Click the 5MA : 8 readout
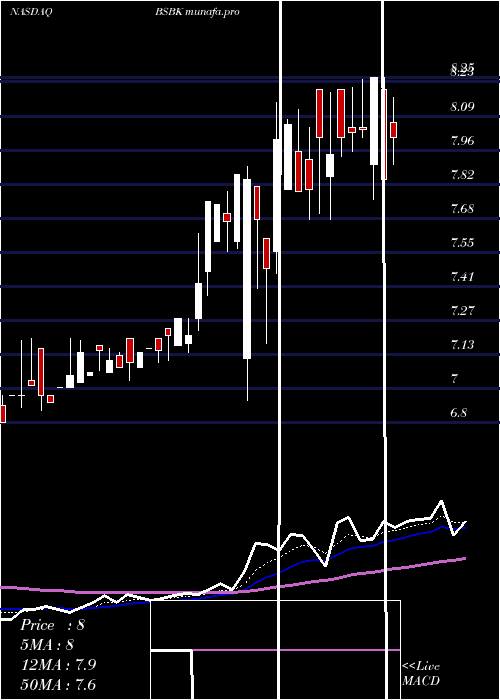 [x=47, y=645]
